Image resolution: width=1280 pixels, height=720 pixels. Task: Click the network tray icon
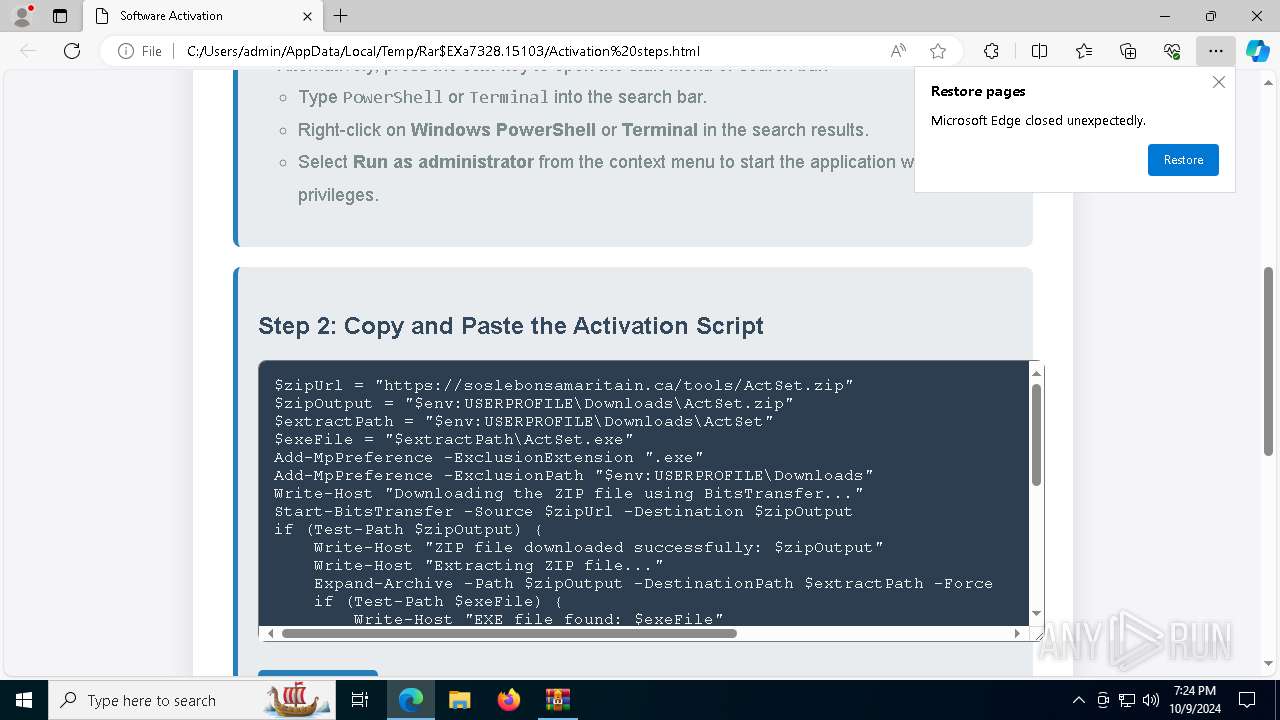click(1127, 700)
